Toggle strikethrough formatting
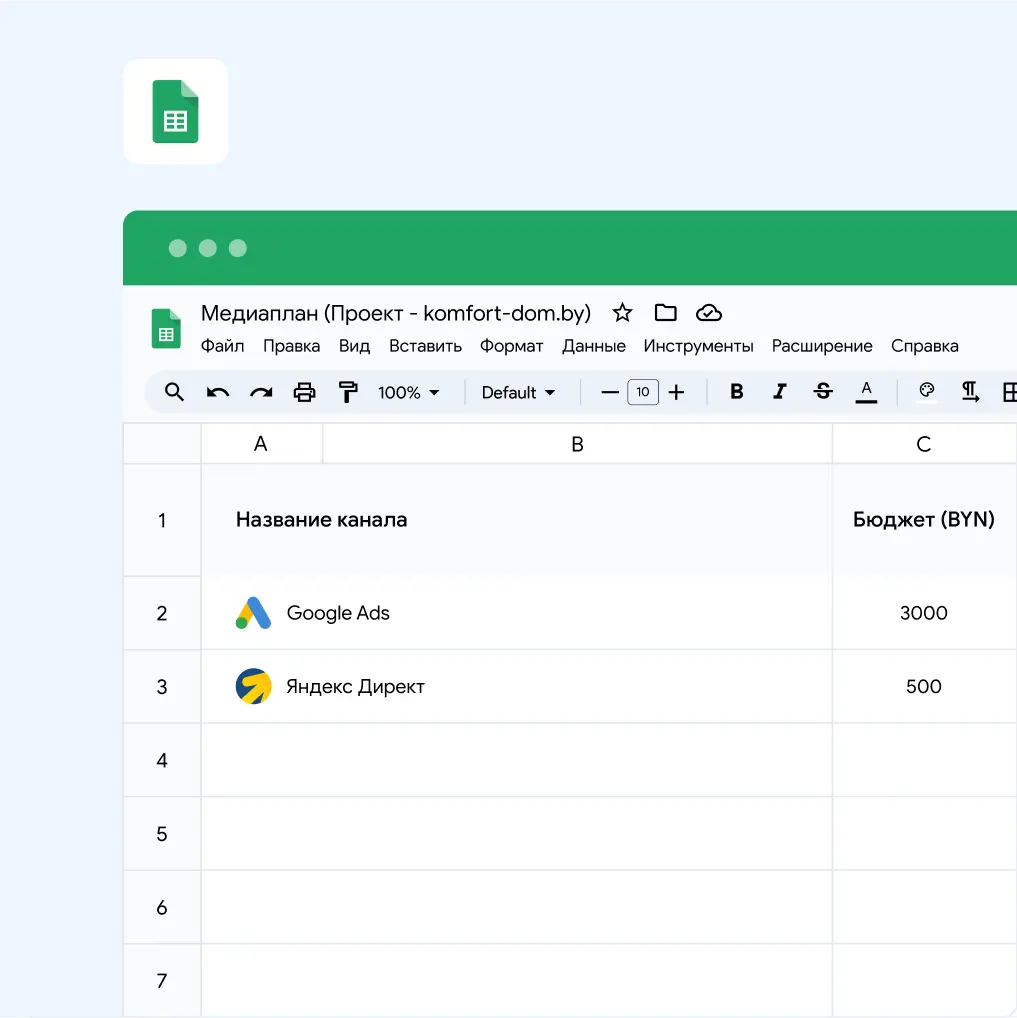The image size is (1017, 1018). click(x=823, y=392)
